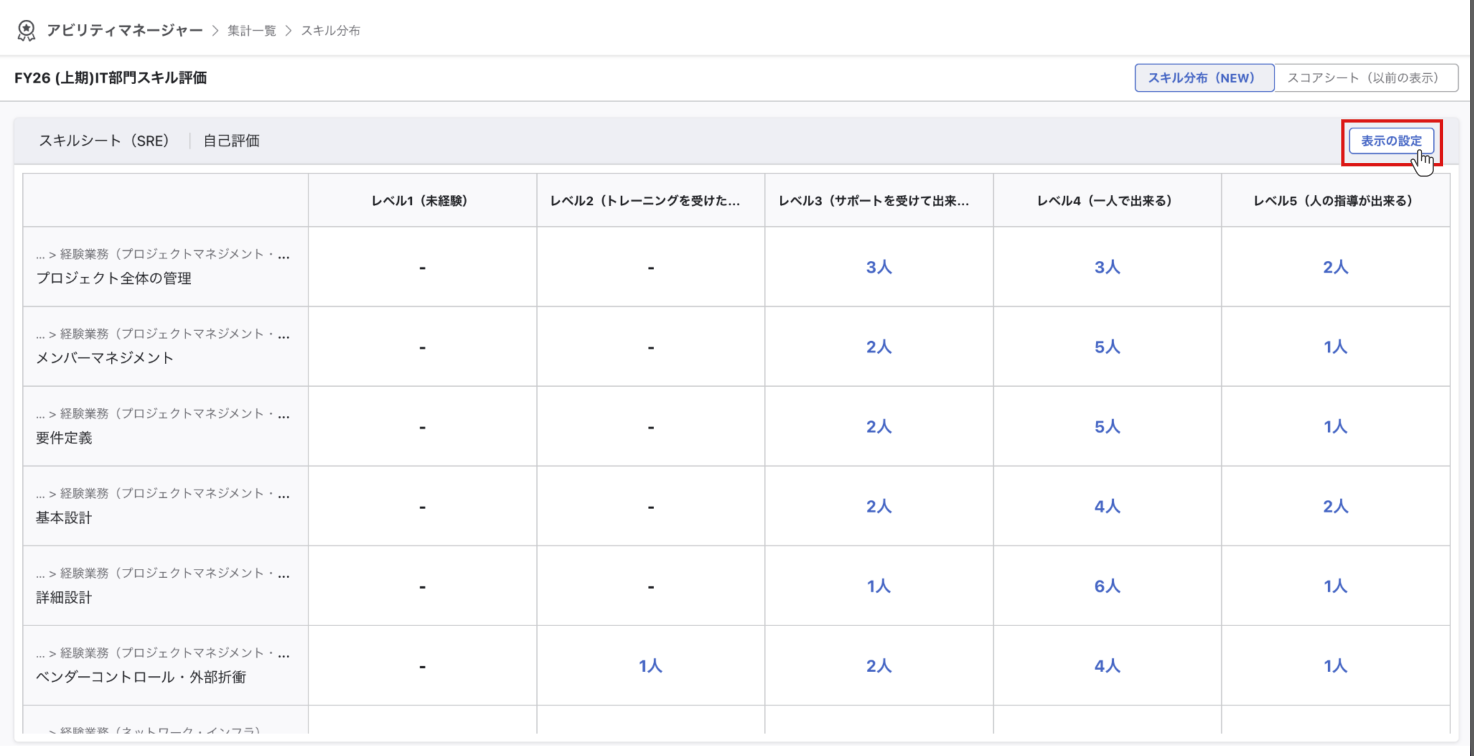Select レベル5 (人の指導が出来る) column header
Viewport: 1474px width, 756px height.
(x=1335, y=200)
